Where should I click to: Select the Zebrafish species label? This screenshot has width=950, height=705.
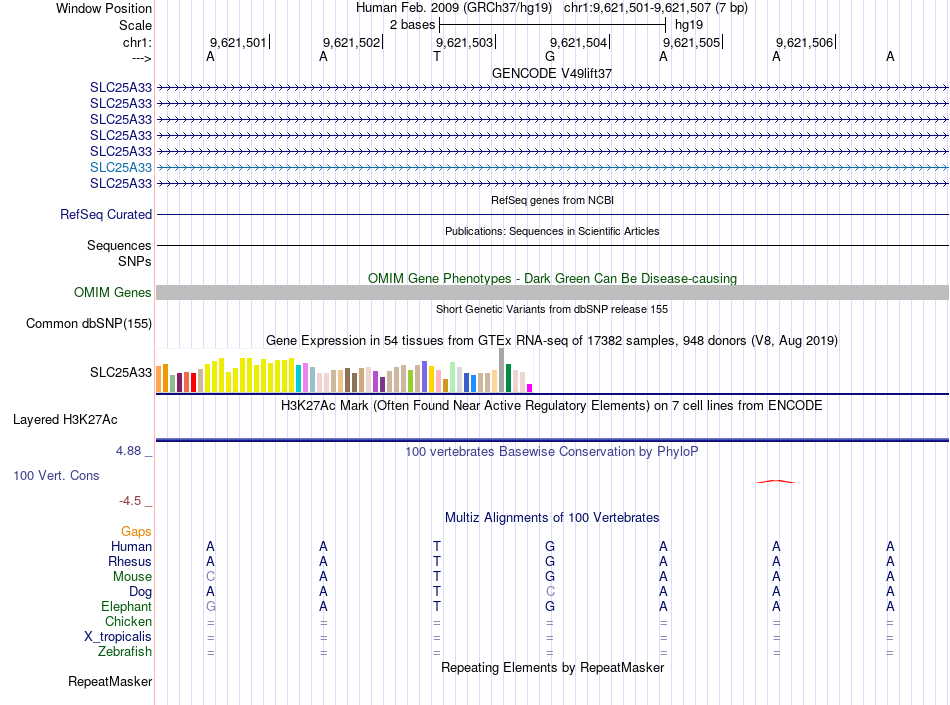pyautogui.click(x=125, y=652)
